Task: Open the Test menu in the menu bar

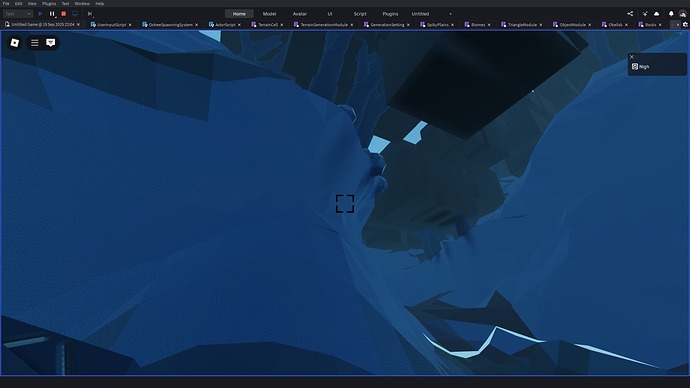Action: pos(65,4)
